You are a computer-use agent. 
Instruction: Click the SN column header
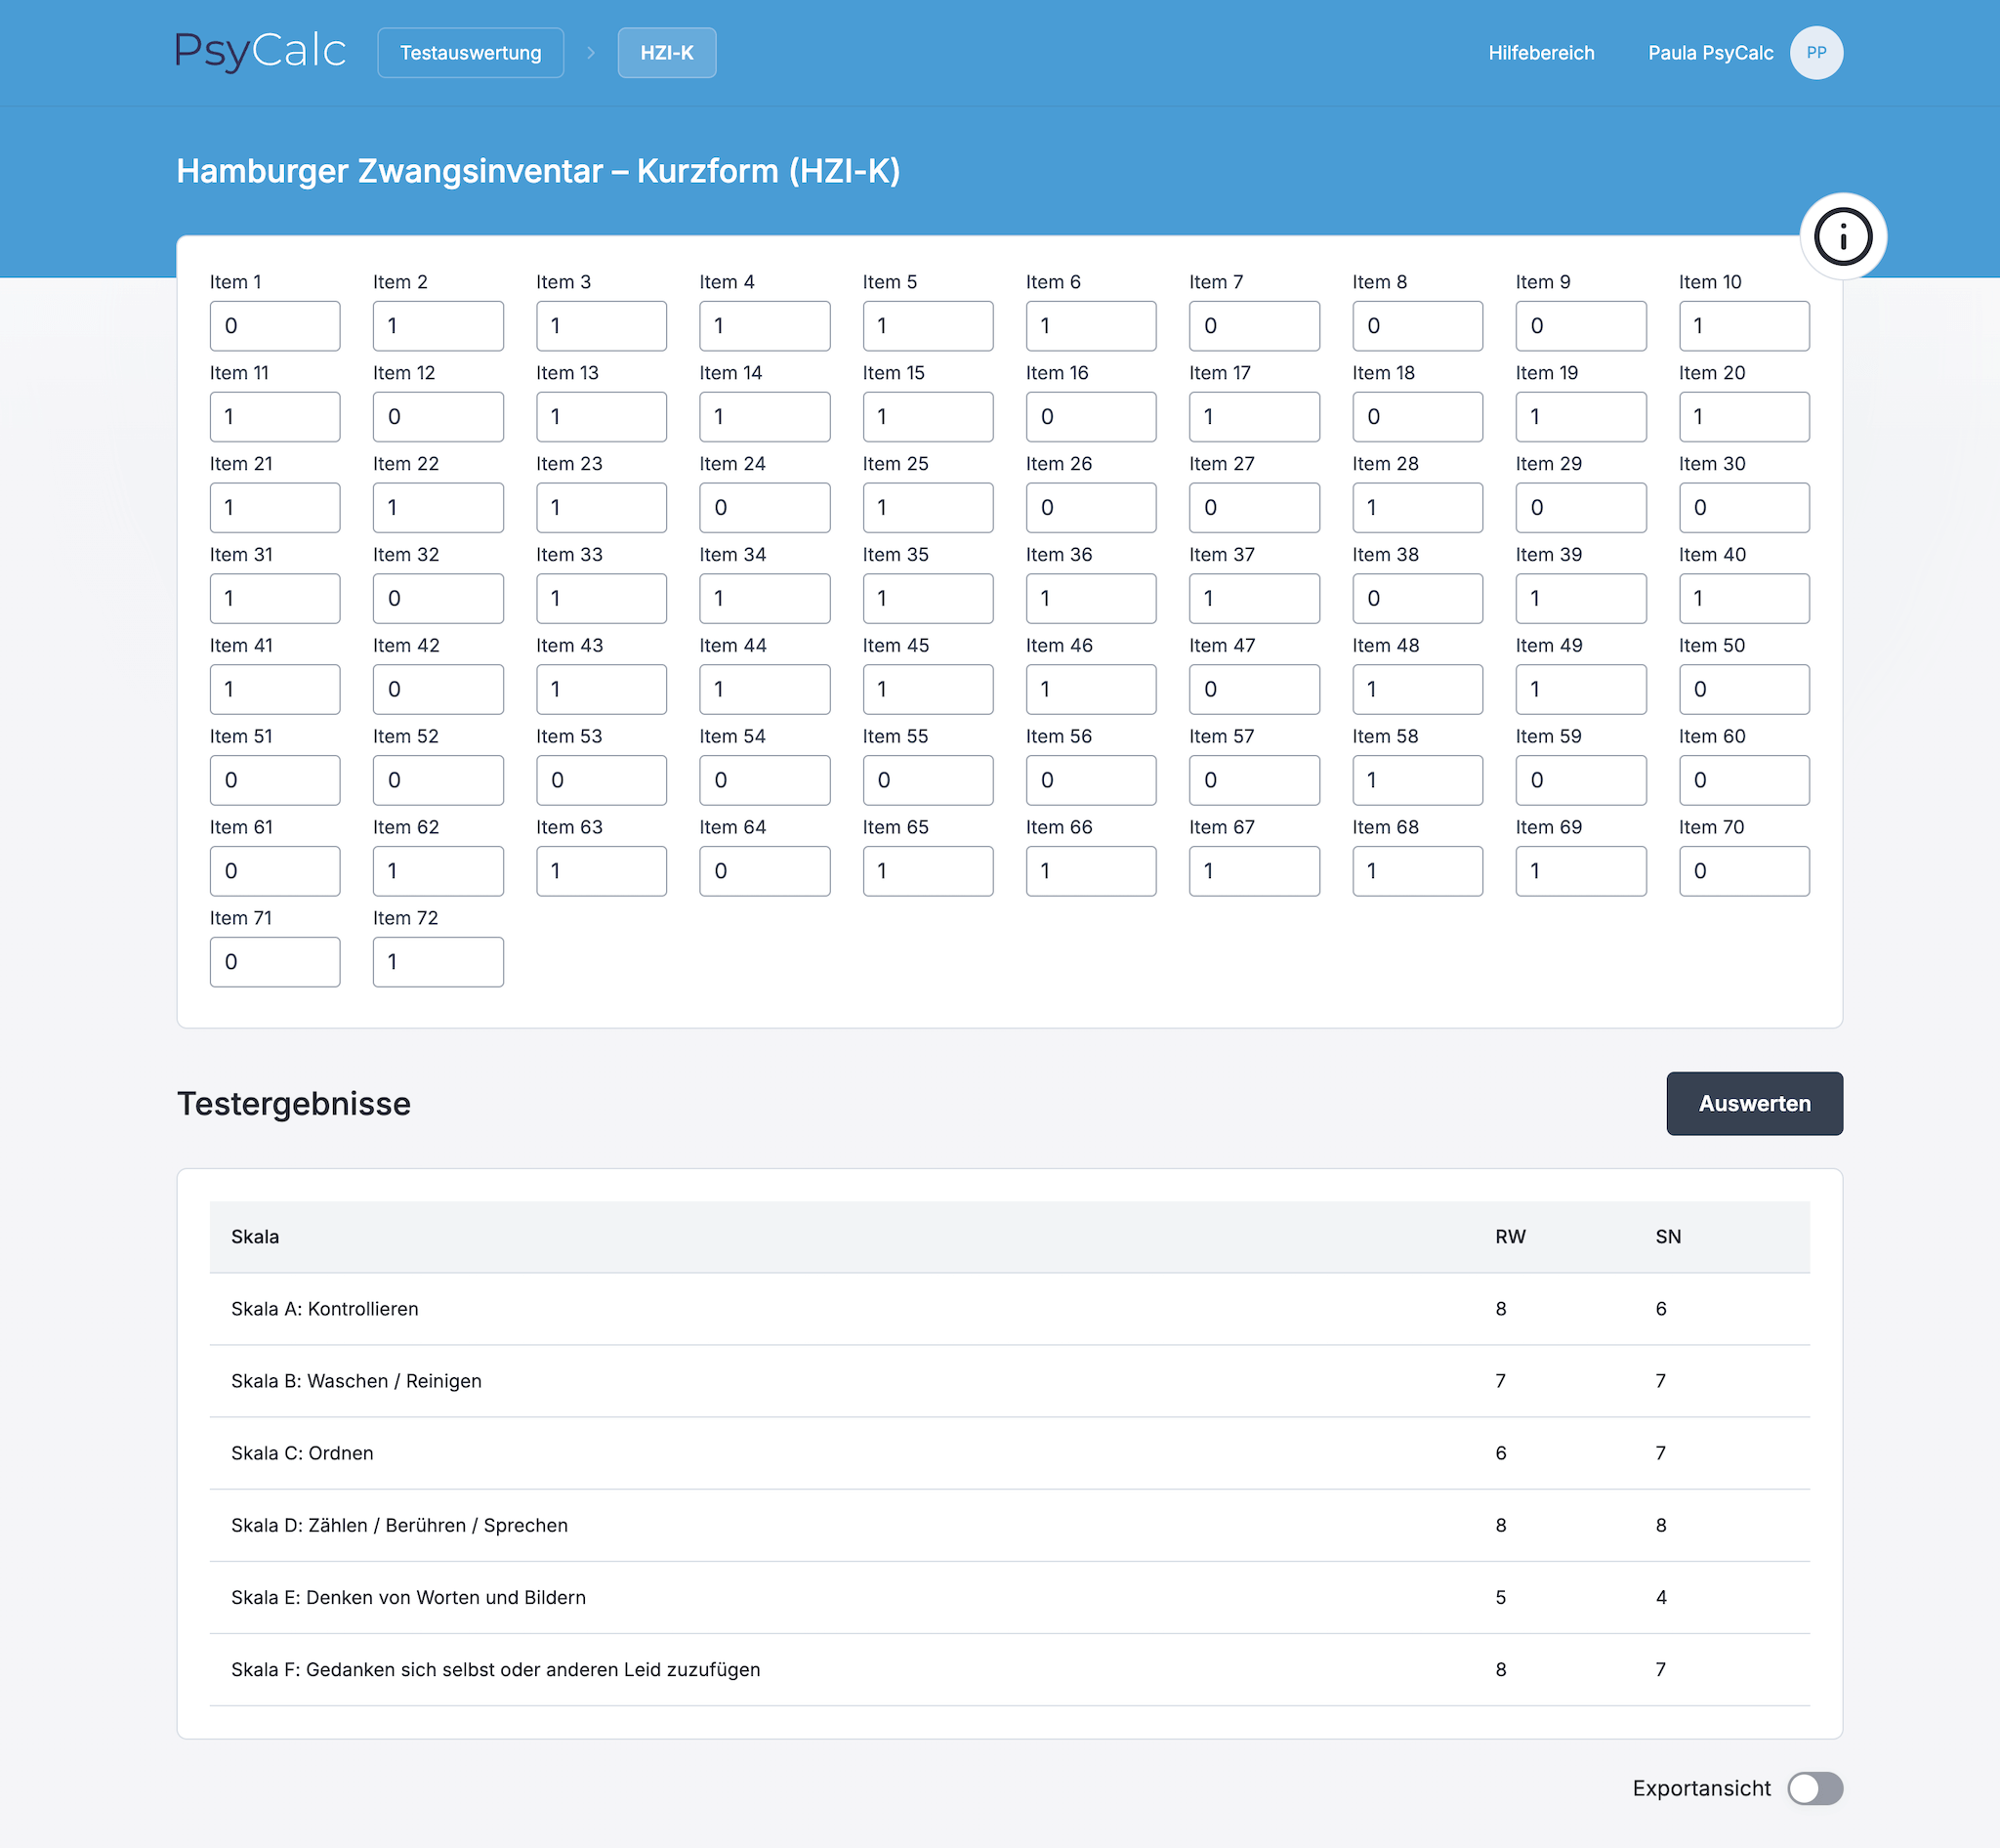pos(1667,1237)
